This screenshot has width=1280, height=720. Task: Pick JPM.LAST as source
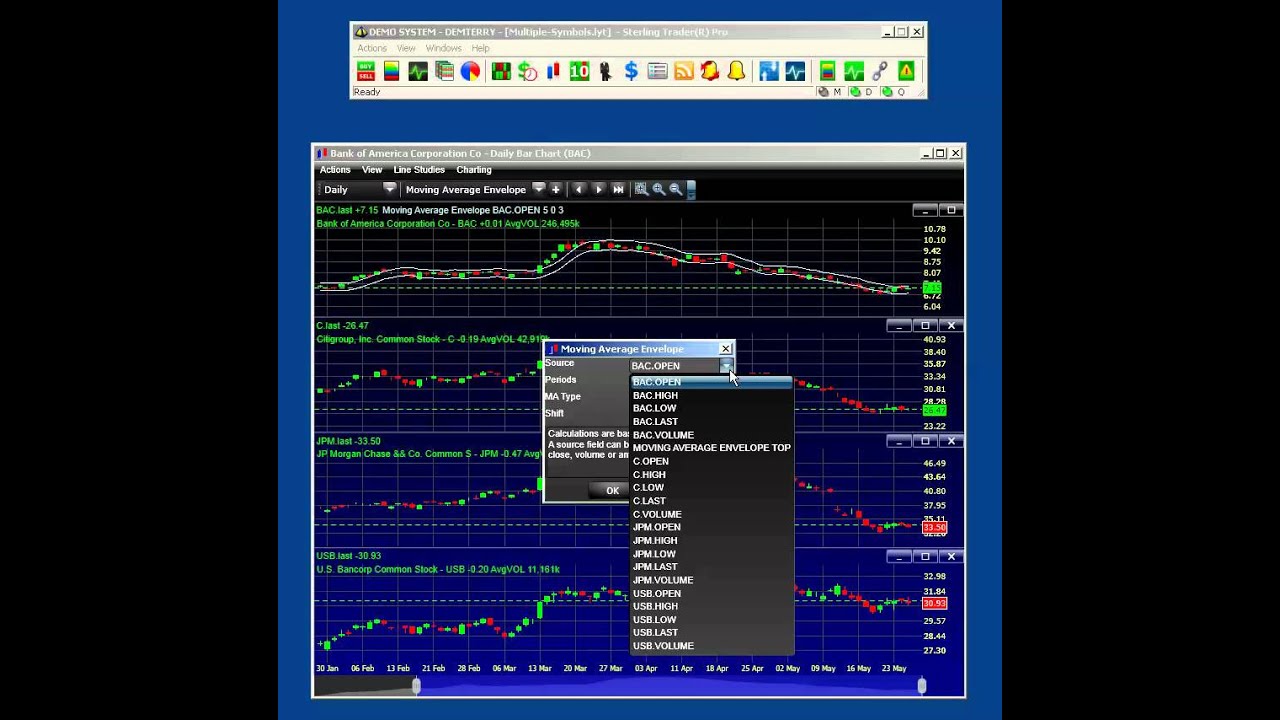coord(711,567)
